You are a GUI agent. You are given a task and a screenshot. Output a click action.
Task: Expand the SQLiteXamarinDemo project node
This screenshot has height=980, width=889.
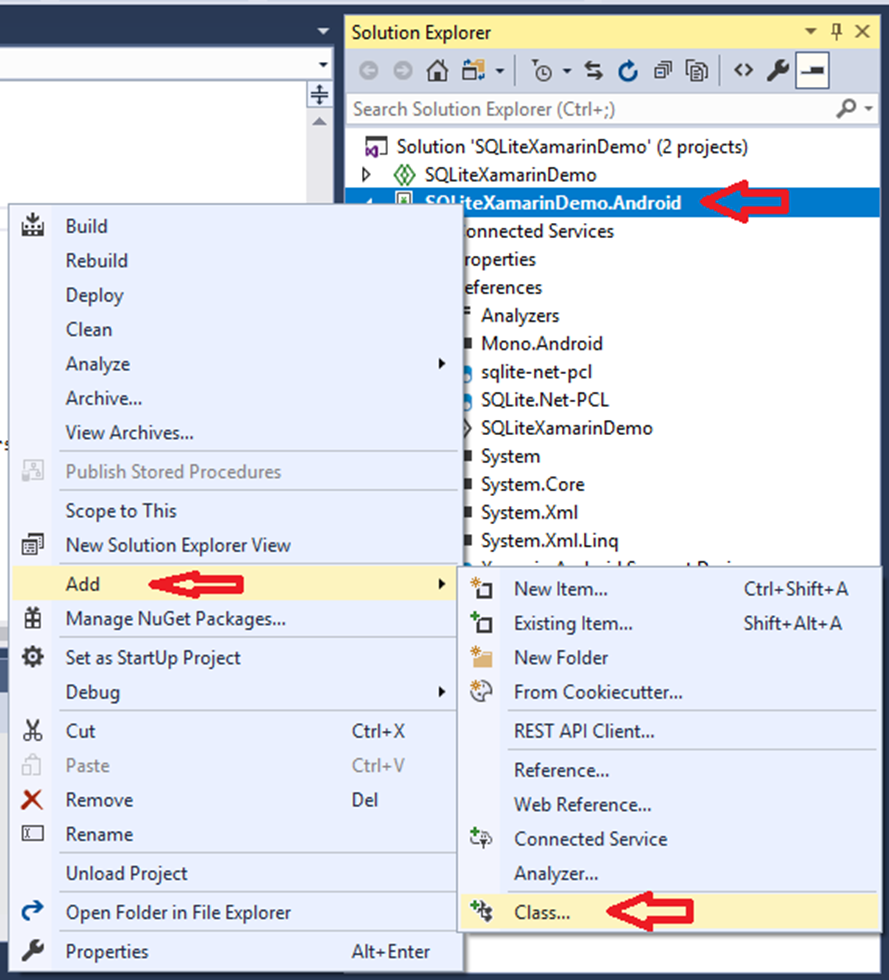[366, 174]
